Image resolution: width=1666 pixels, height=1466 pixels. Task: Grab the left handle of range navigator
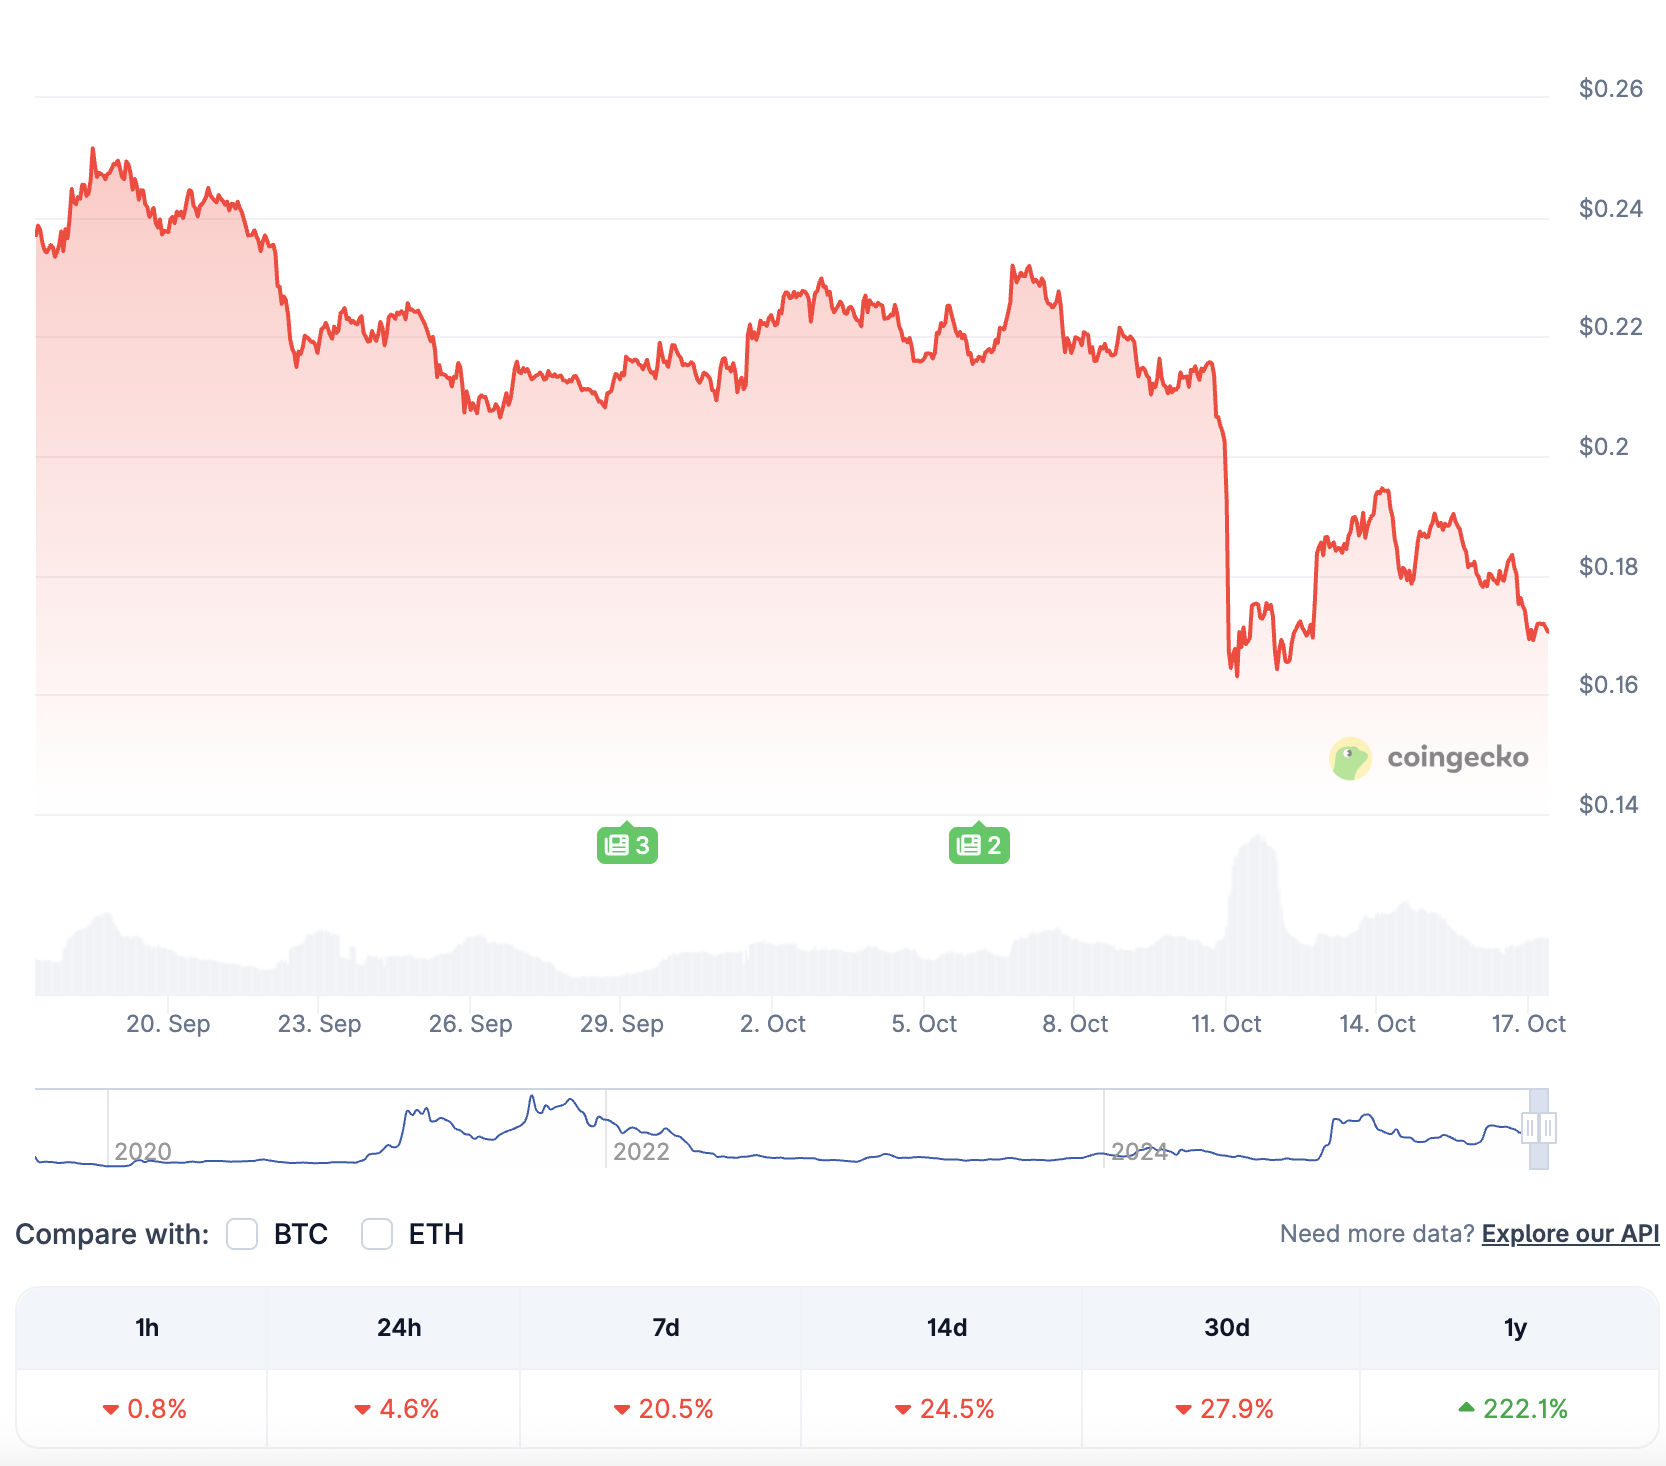click(x=1530, y=1128)
